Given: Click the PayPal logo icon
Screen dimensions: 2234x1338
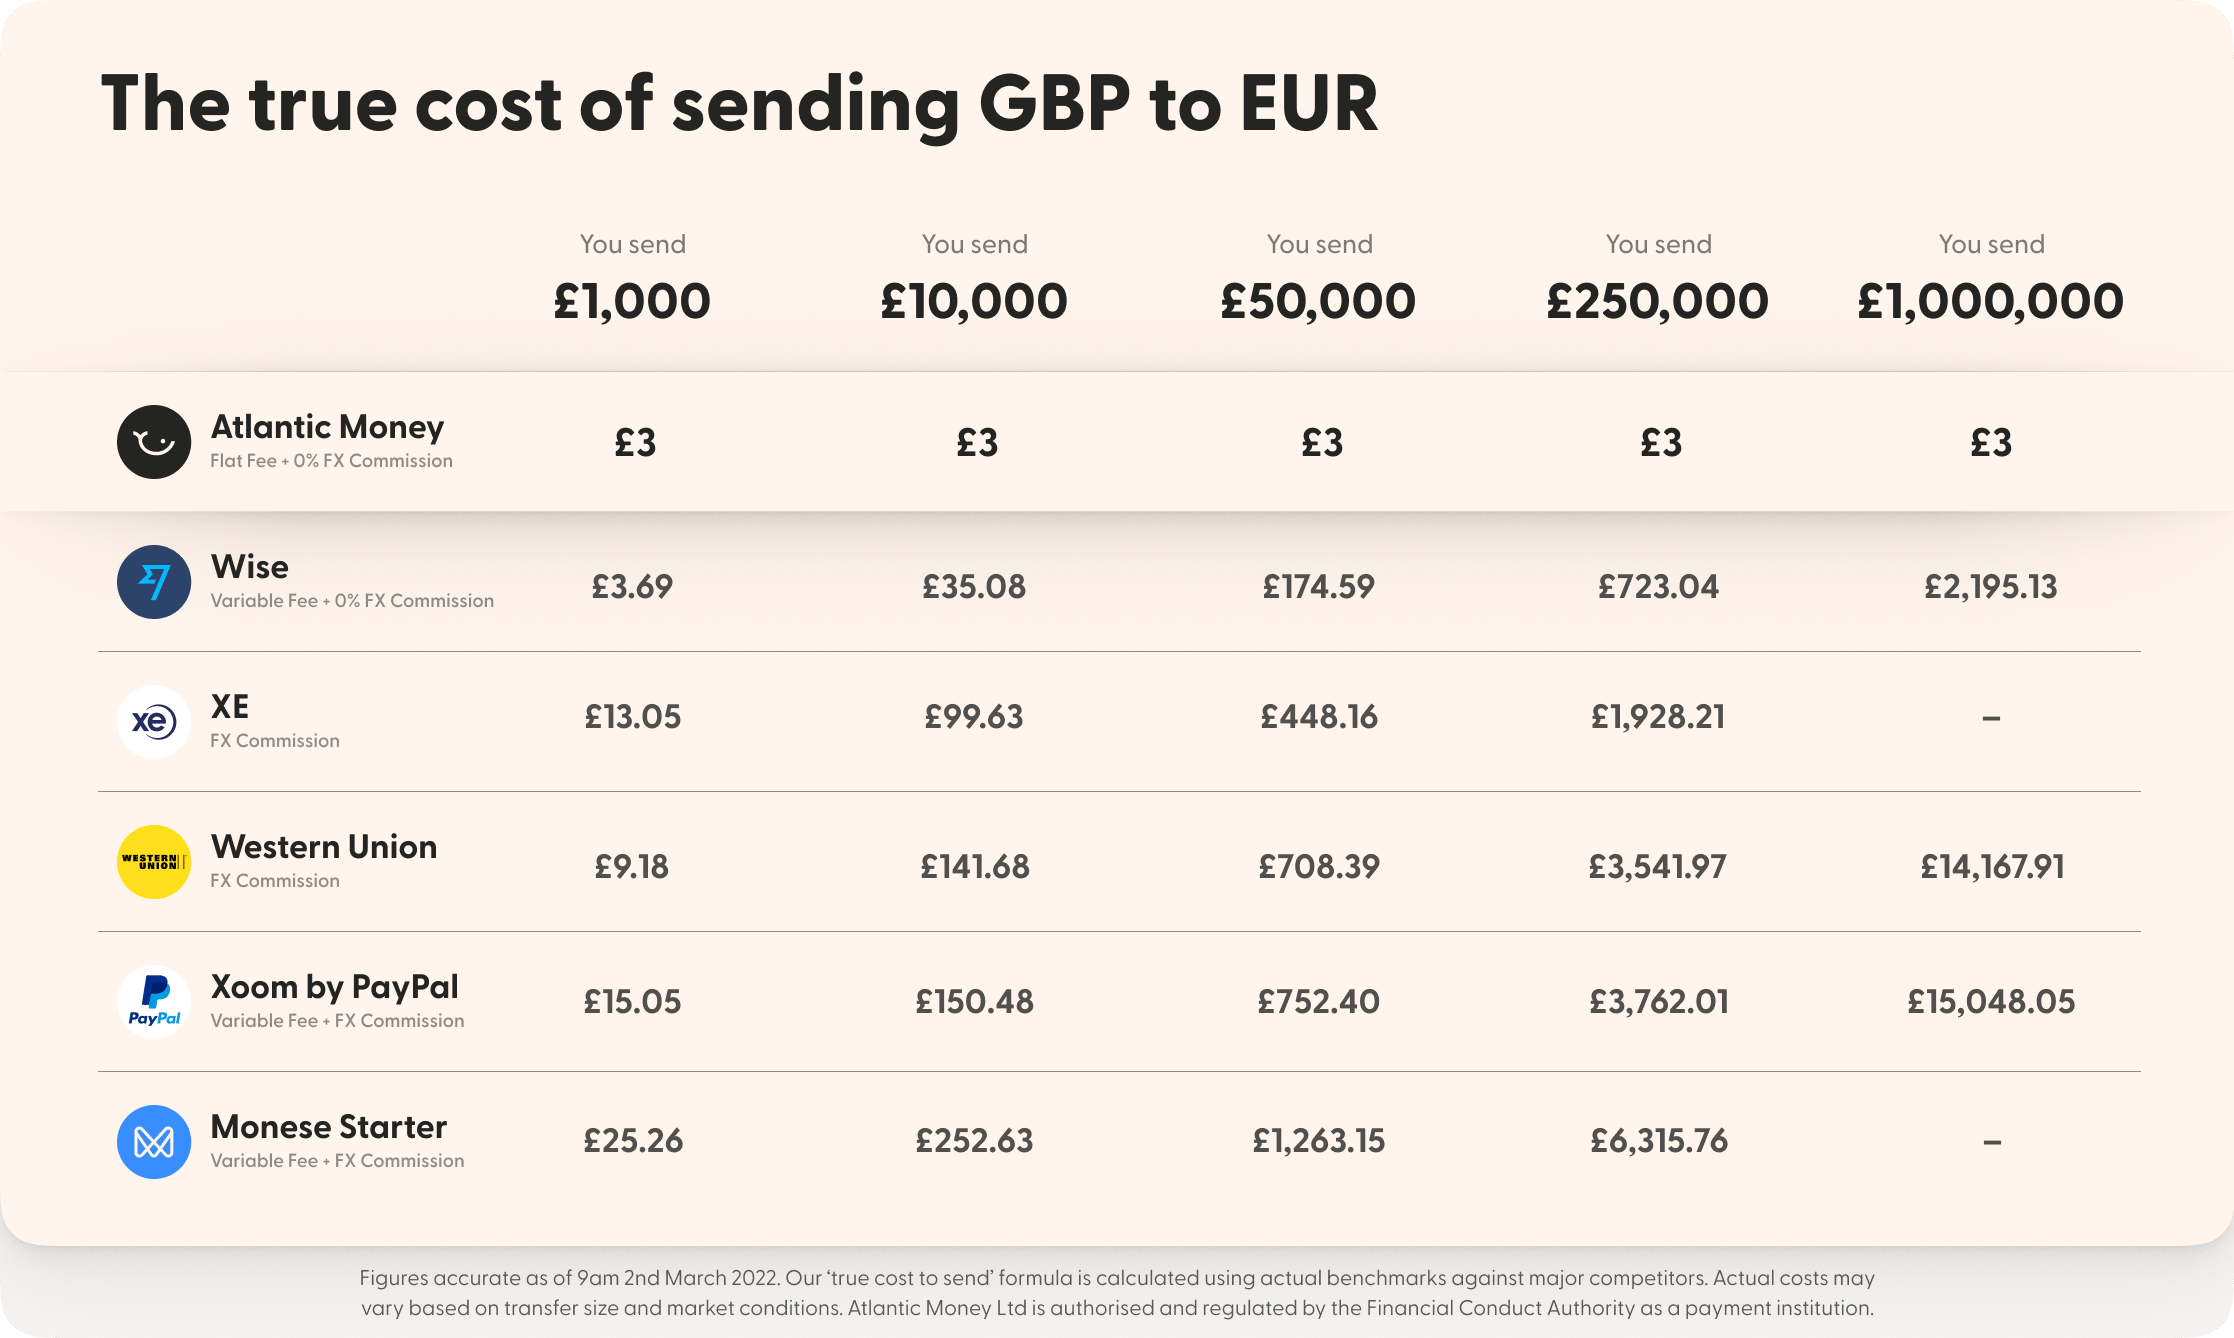Looking at the screenshot, I should point(154,1002).
